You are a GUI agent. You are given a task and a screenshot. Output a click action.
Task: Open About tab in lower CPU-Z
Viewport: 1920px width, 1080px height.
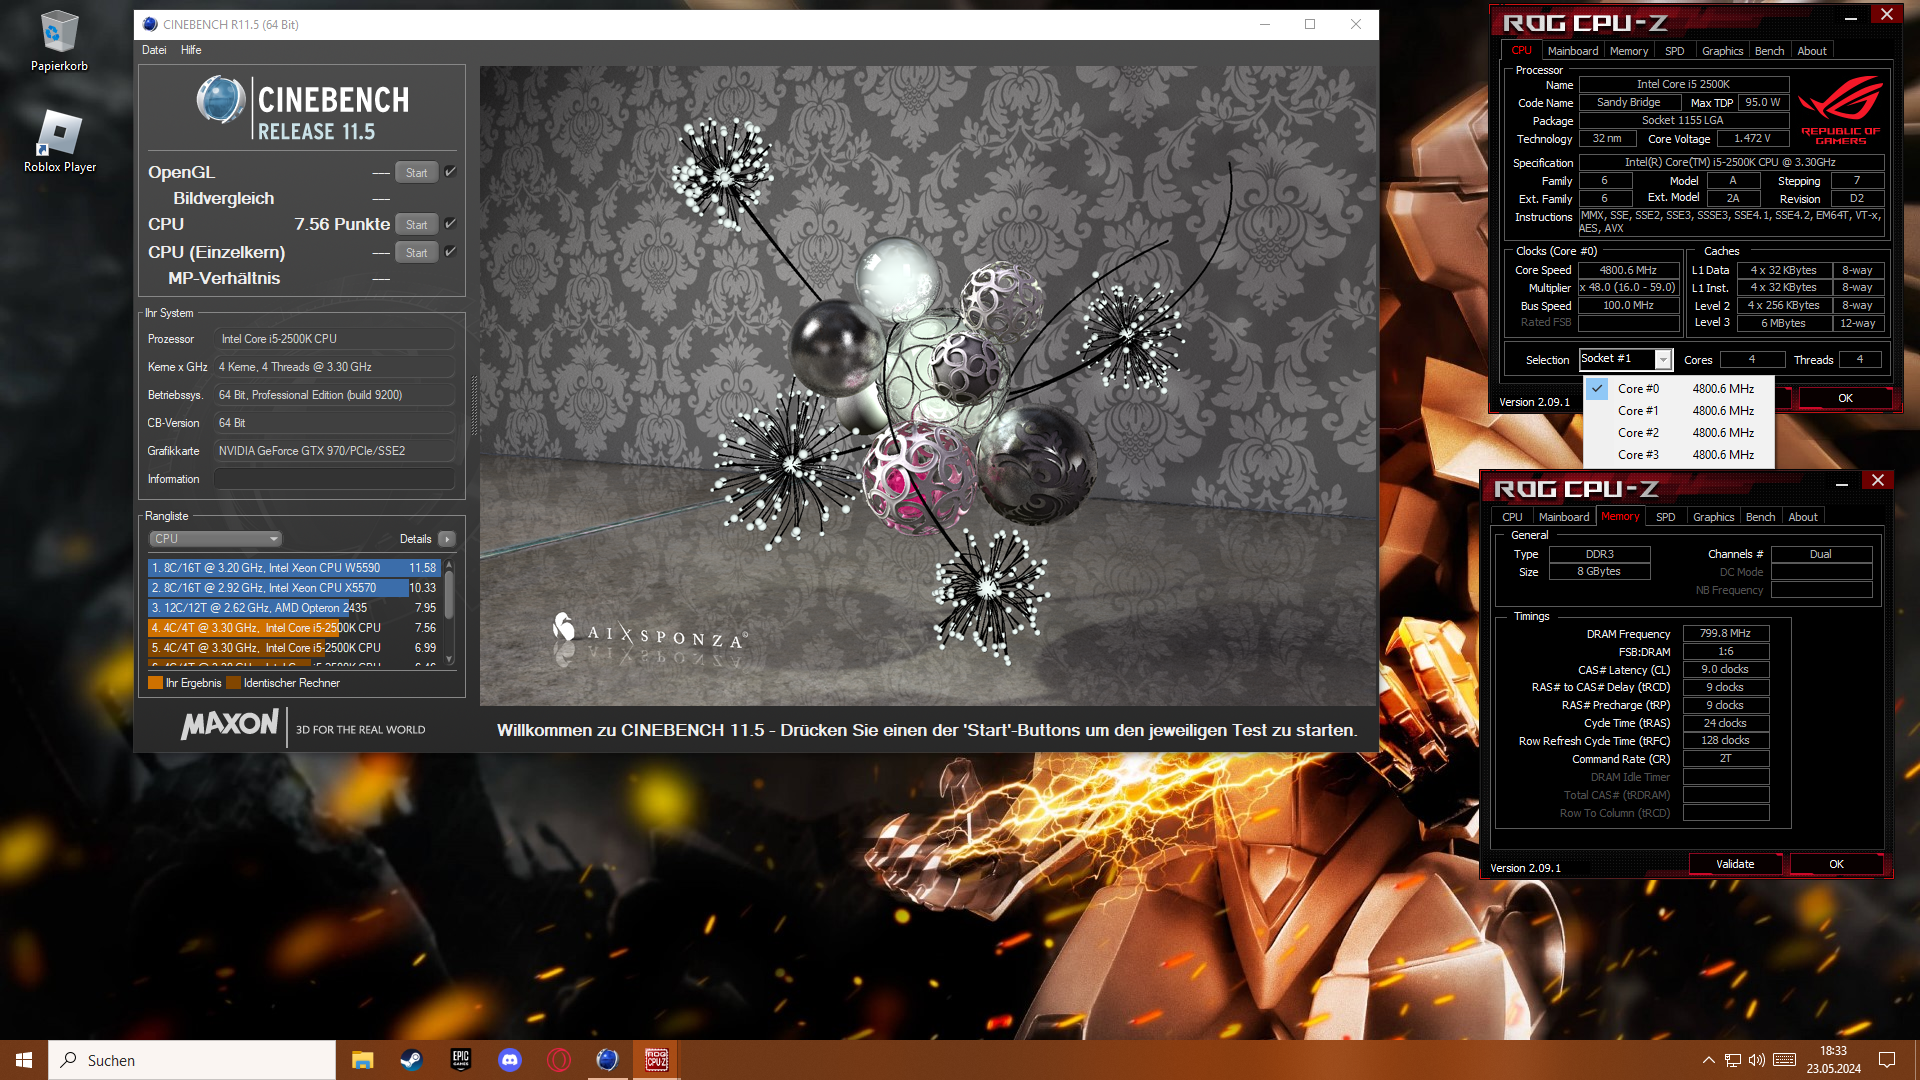click(1802, 517)
